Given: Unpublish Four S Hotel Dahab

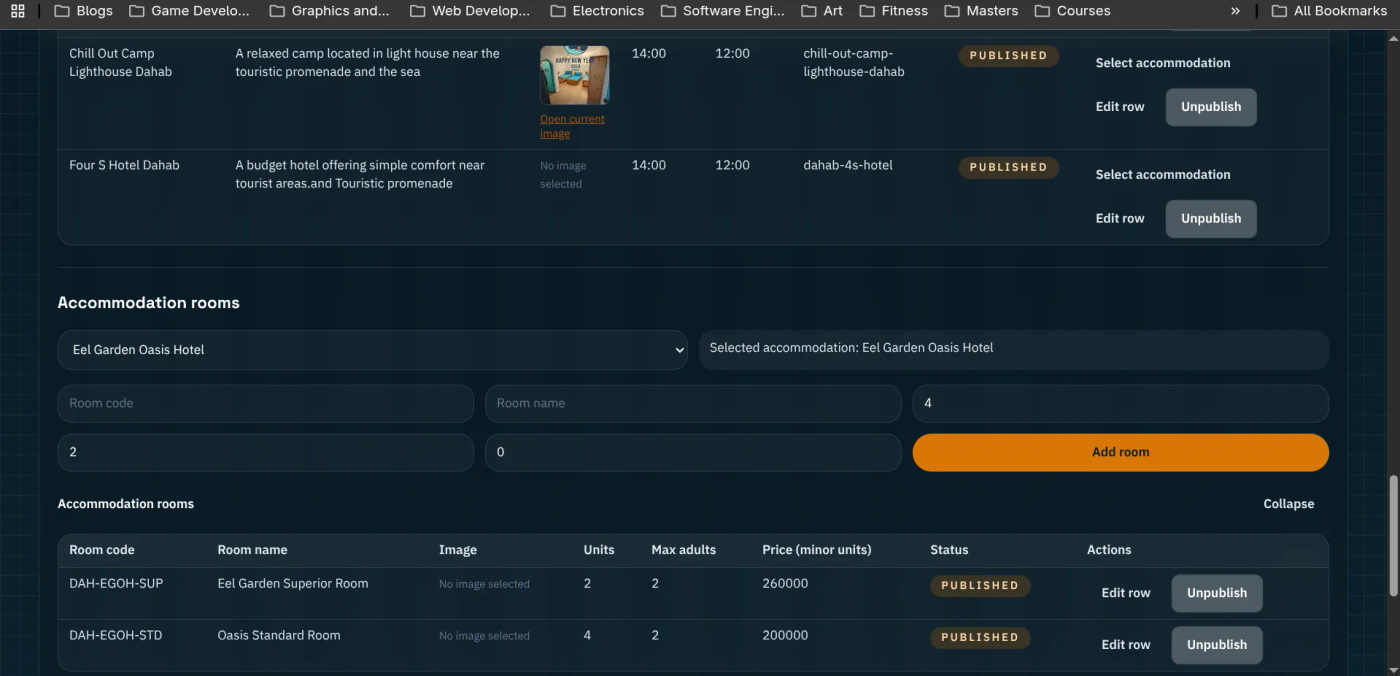Looking at the screenshot, I should coord(1210,219).
